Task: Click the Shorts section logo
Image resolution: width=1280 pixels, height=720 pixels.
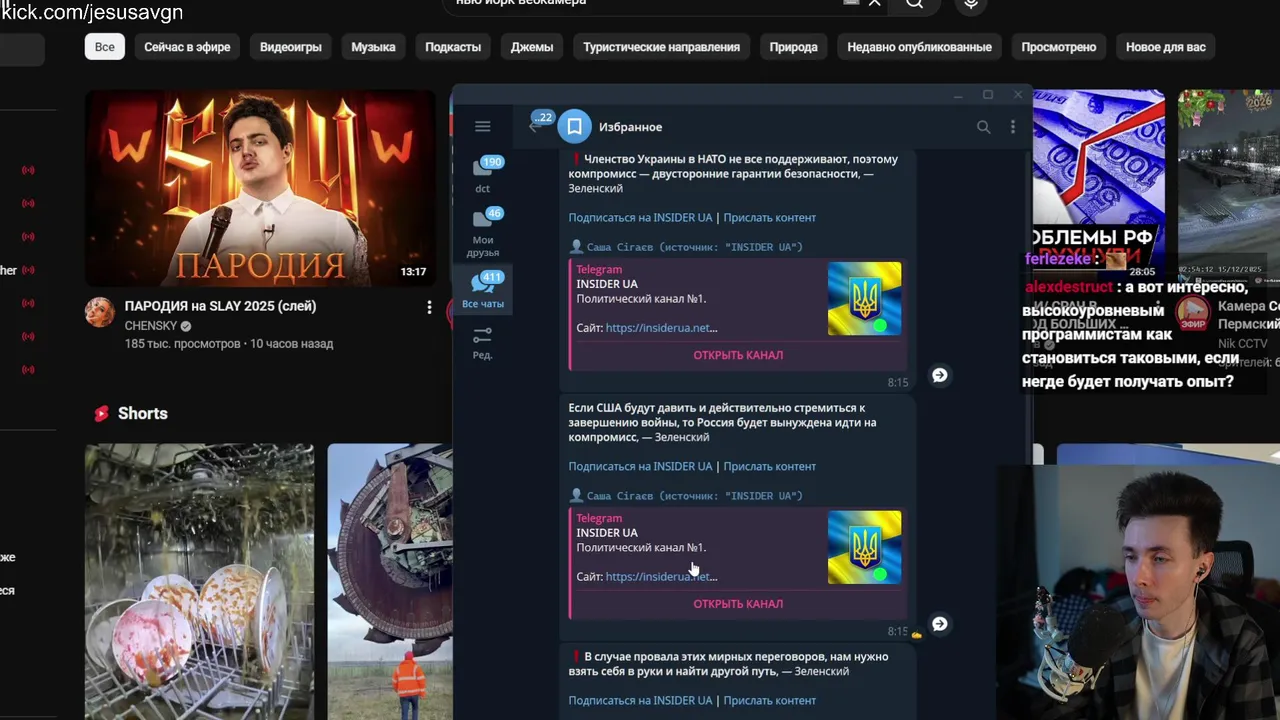Action: [101, 414]
